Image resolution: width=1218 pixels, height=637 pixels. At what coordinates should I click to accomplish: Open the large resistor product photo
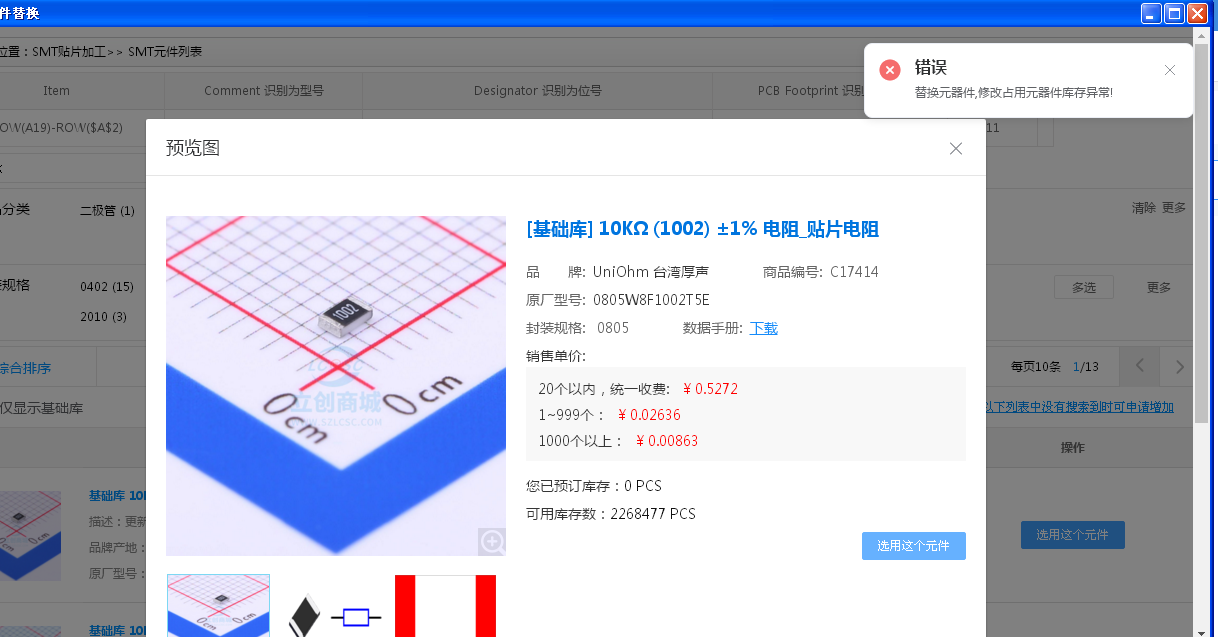[336, 385]
